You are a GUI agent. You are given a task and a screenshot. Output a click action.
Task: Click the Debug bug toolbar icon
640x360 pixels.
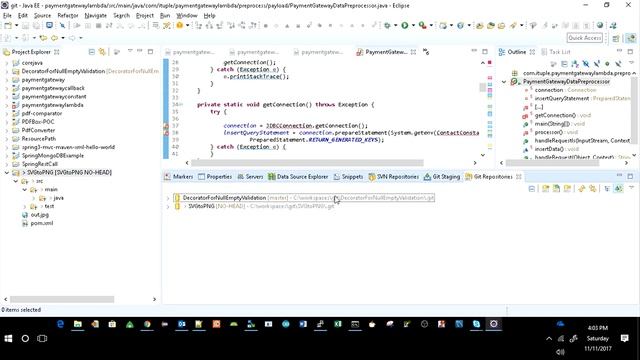click(387, 25)
